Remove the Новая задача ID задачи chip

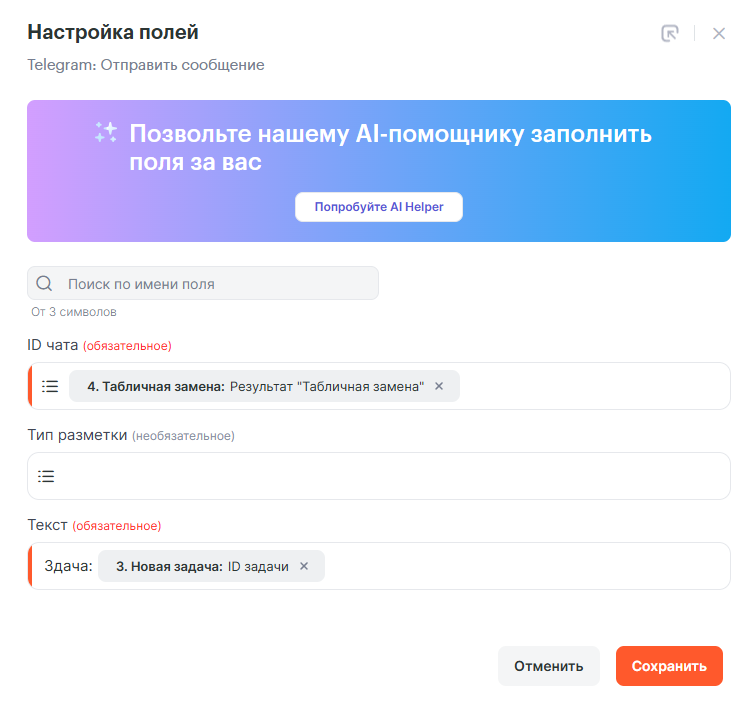pyautogui.click(x=304, y=566)
